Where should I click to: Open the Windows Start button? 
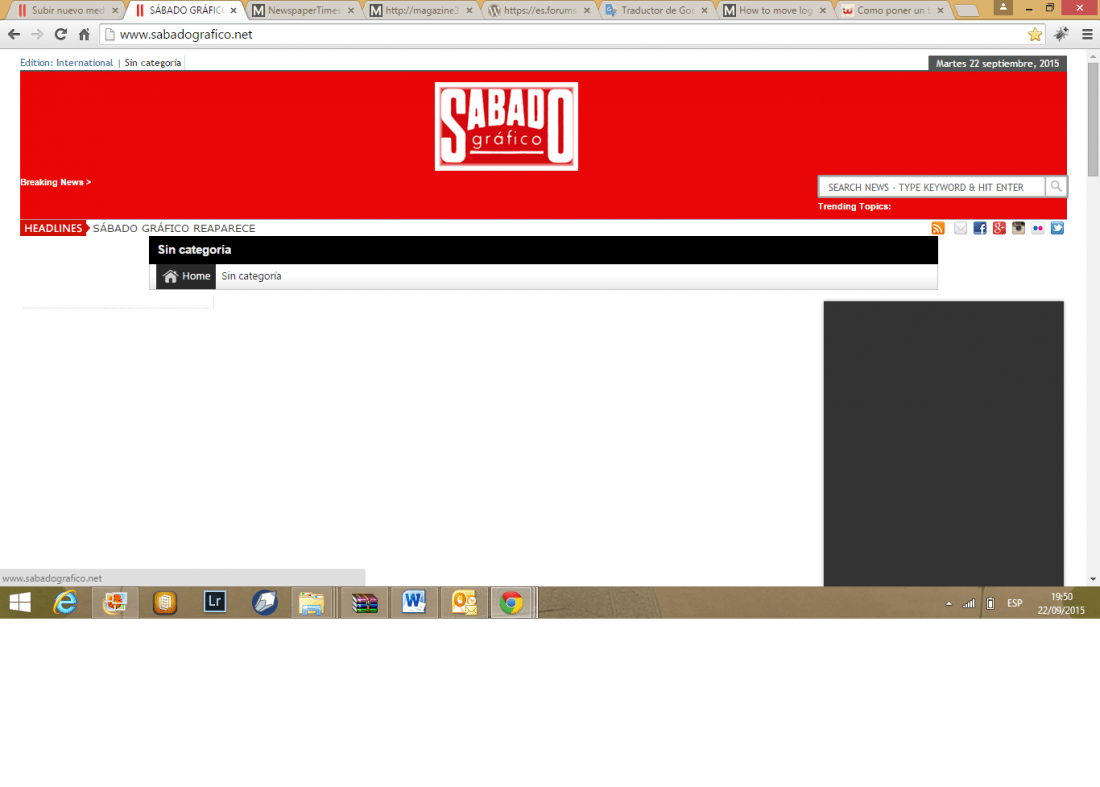(20, 603)
